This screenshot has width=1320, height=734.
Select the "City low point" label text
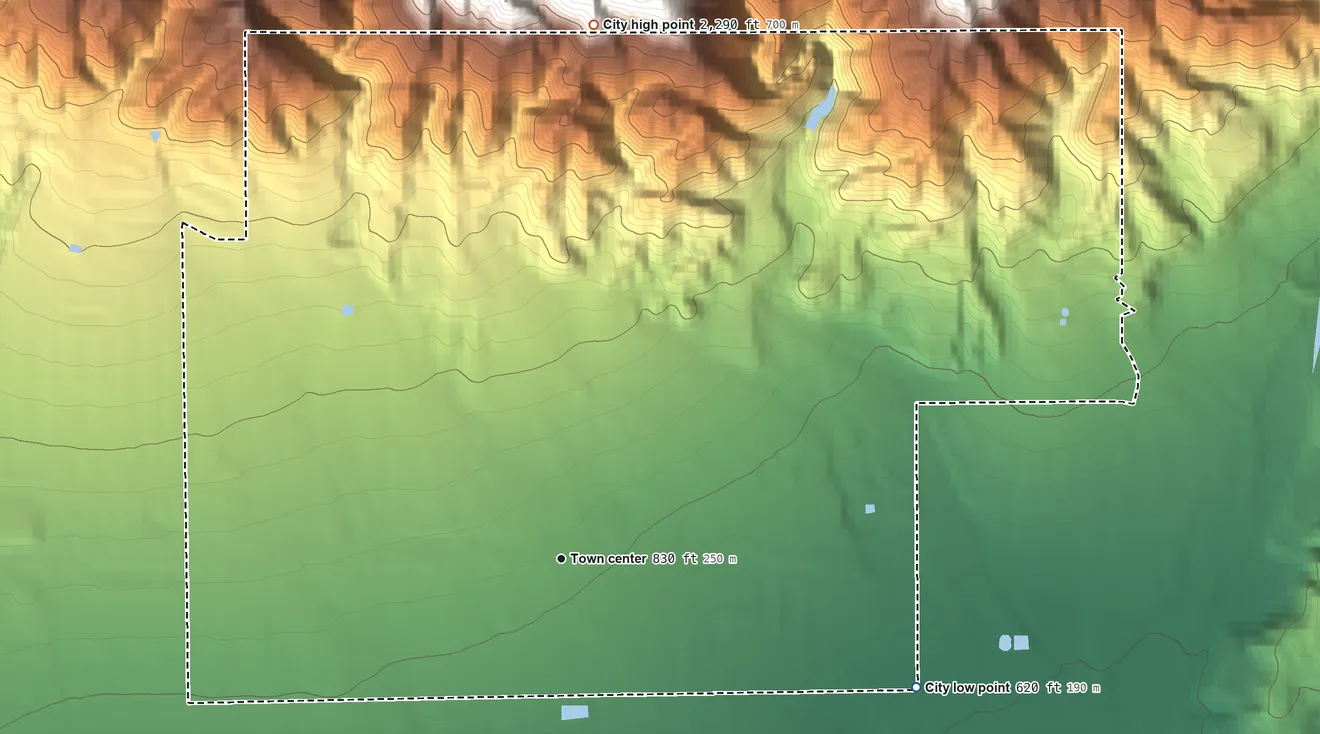tap(968, 688)
